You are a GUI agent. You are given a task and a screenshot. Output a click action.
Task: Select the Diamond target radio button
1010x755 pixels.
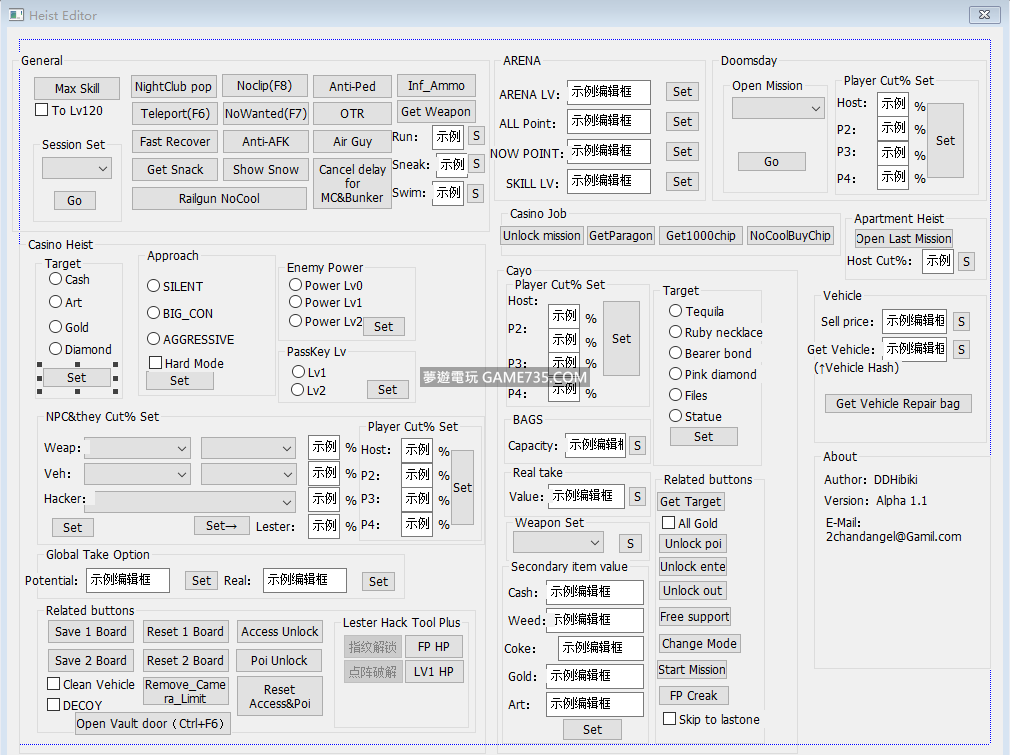click(56, 349)
